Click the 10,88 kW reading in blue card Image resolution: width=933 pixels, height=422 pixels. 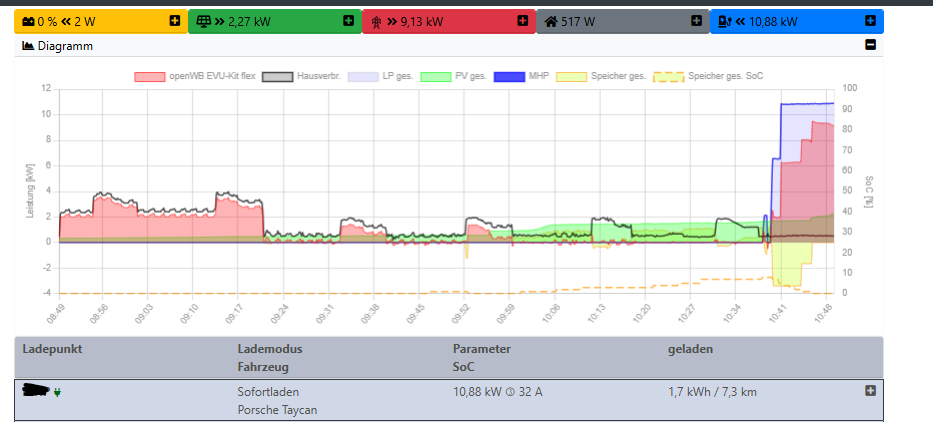(x=773, y=22)
